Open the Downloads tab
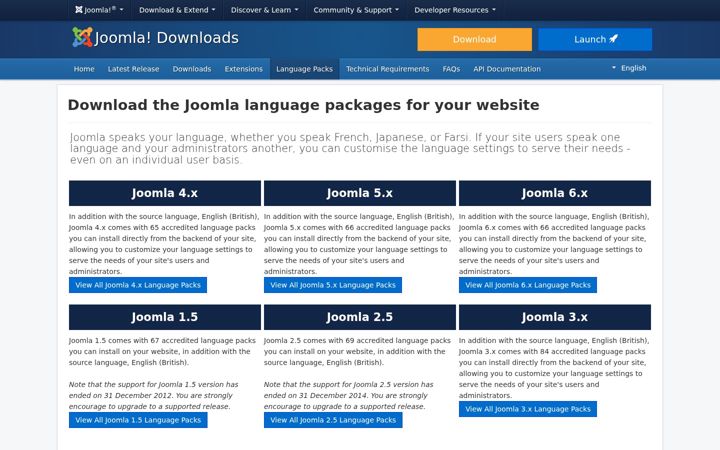This screenshot has height=450, width=720. 192,69
